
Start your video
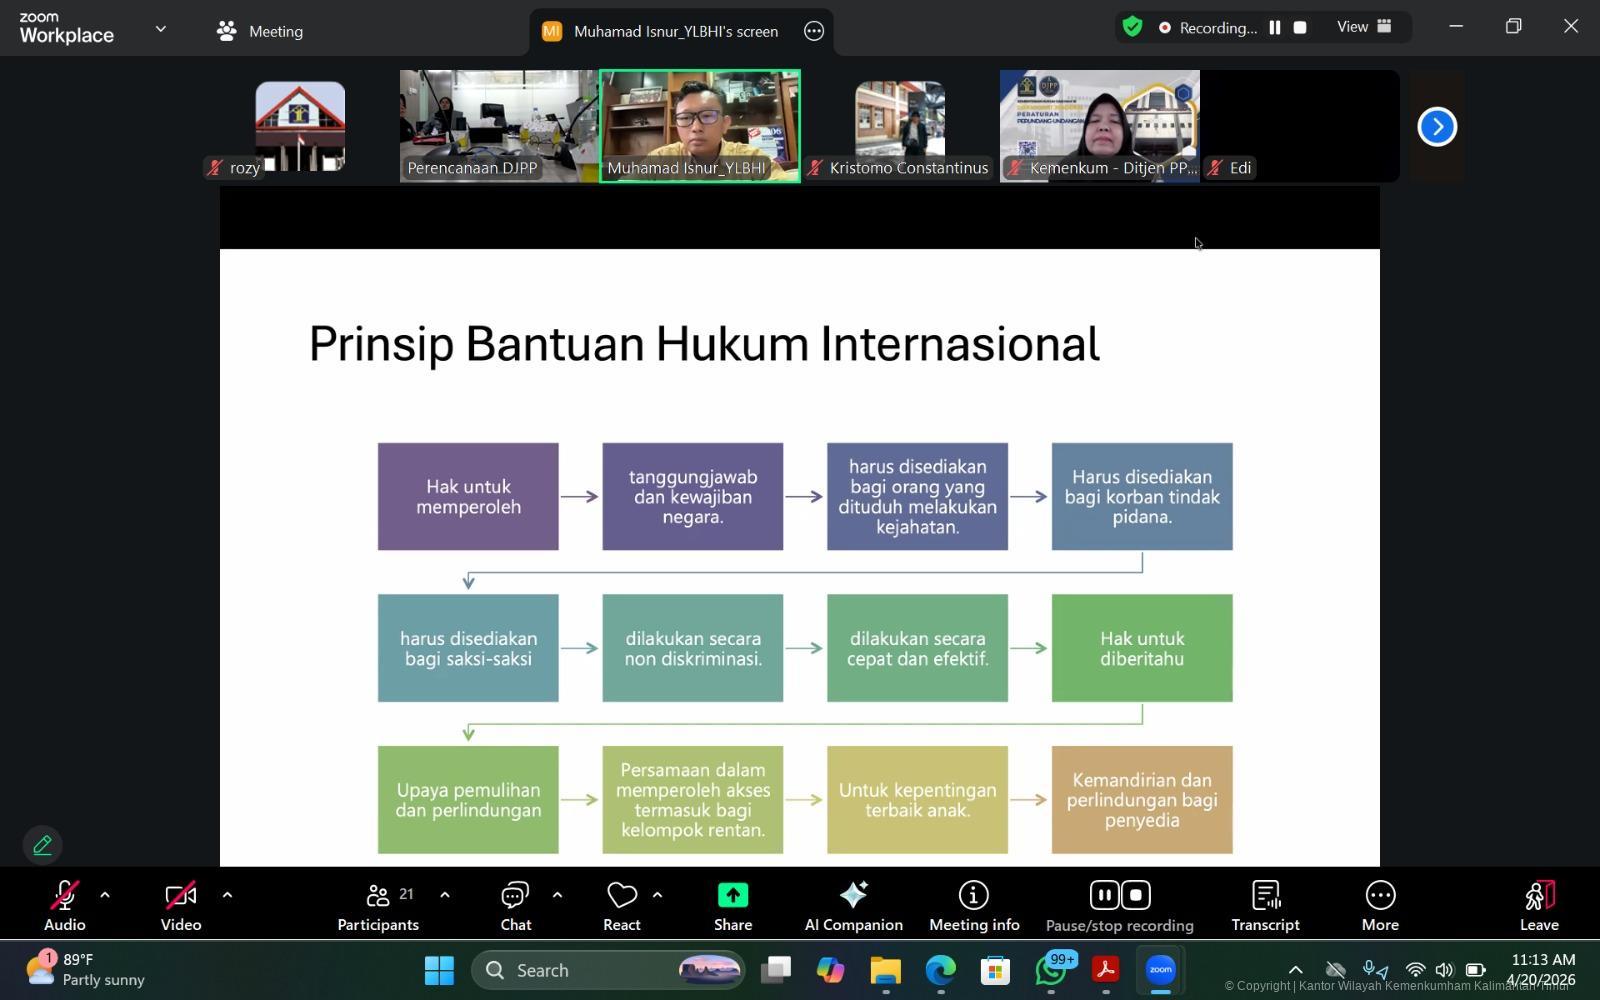pyautogui.click(x=180, y=895)
